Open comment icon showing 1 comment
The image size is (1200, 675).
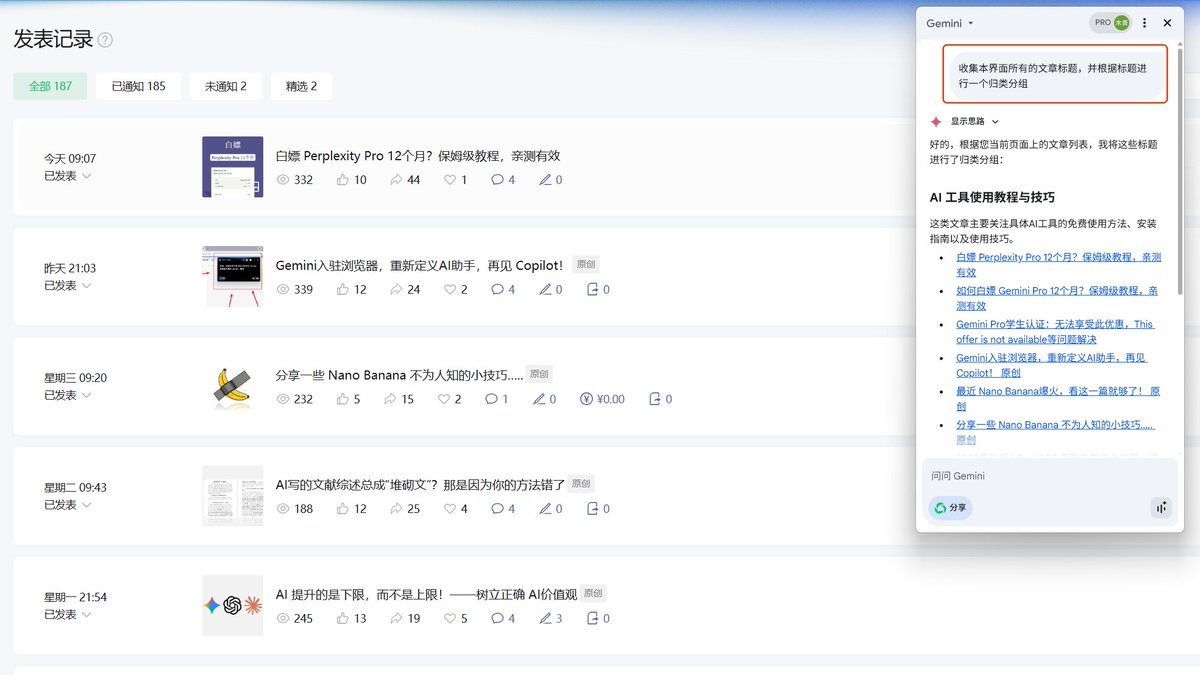pyautogui.click(x=491, y=399)
